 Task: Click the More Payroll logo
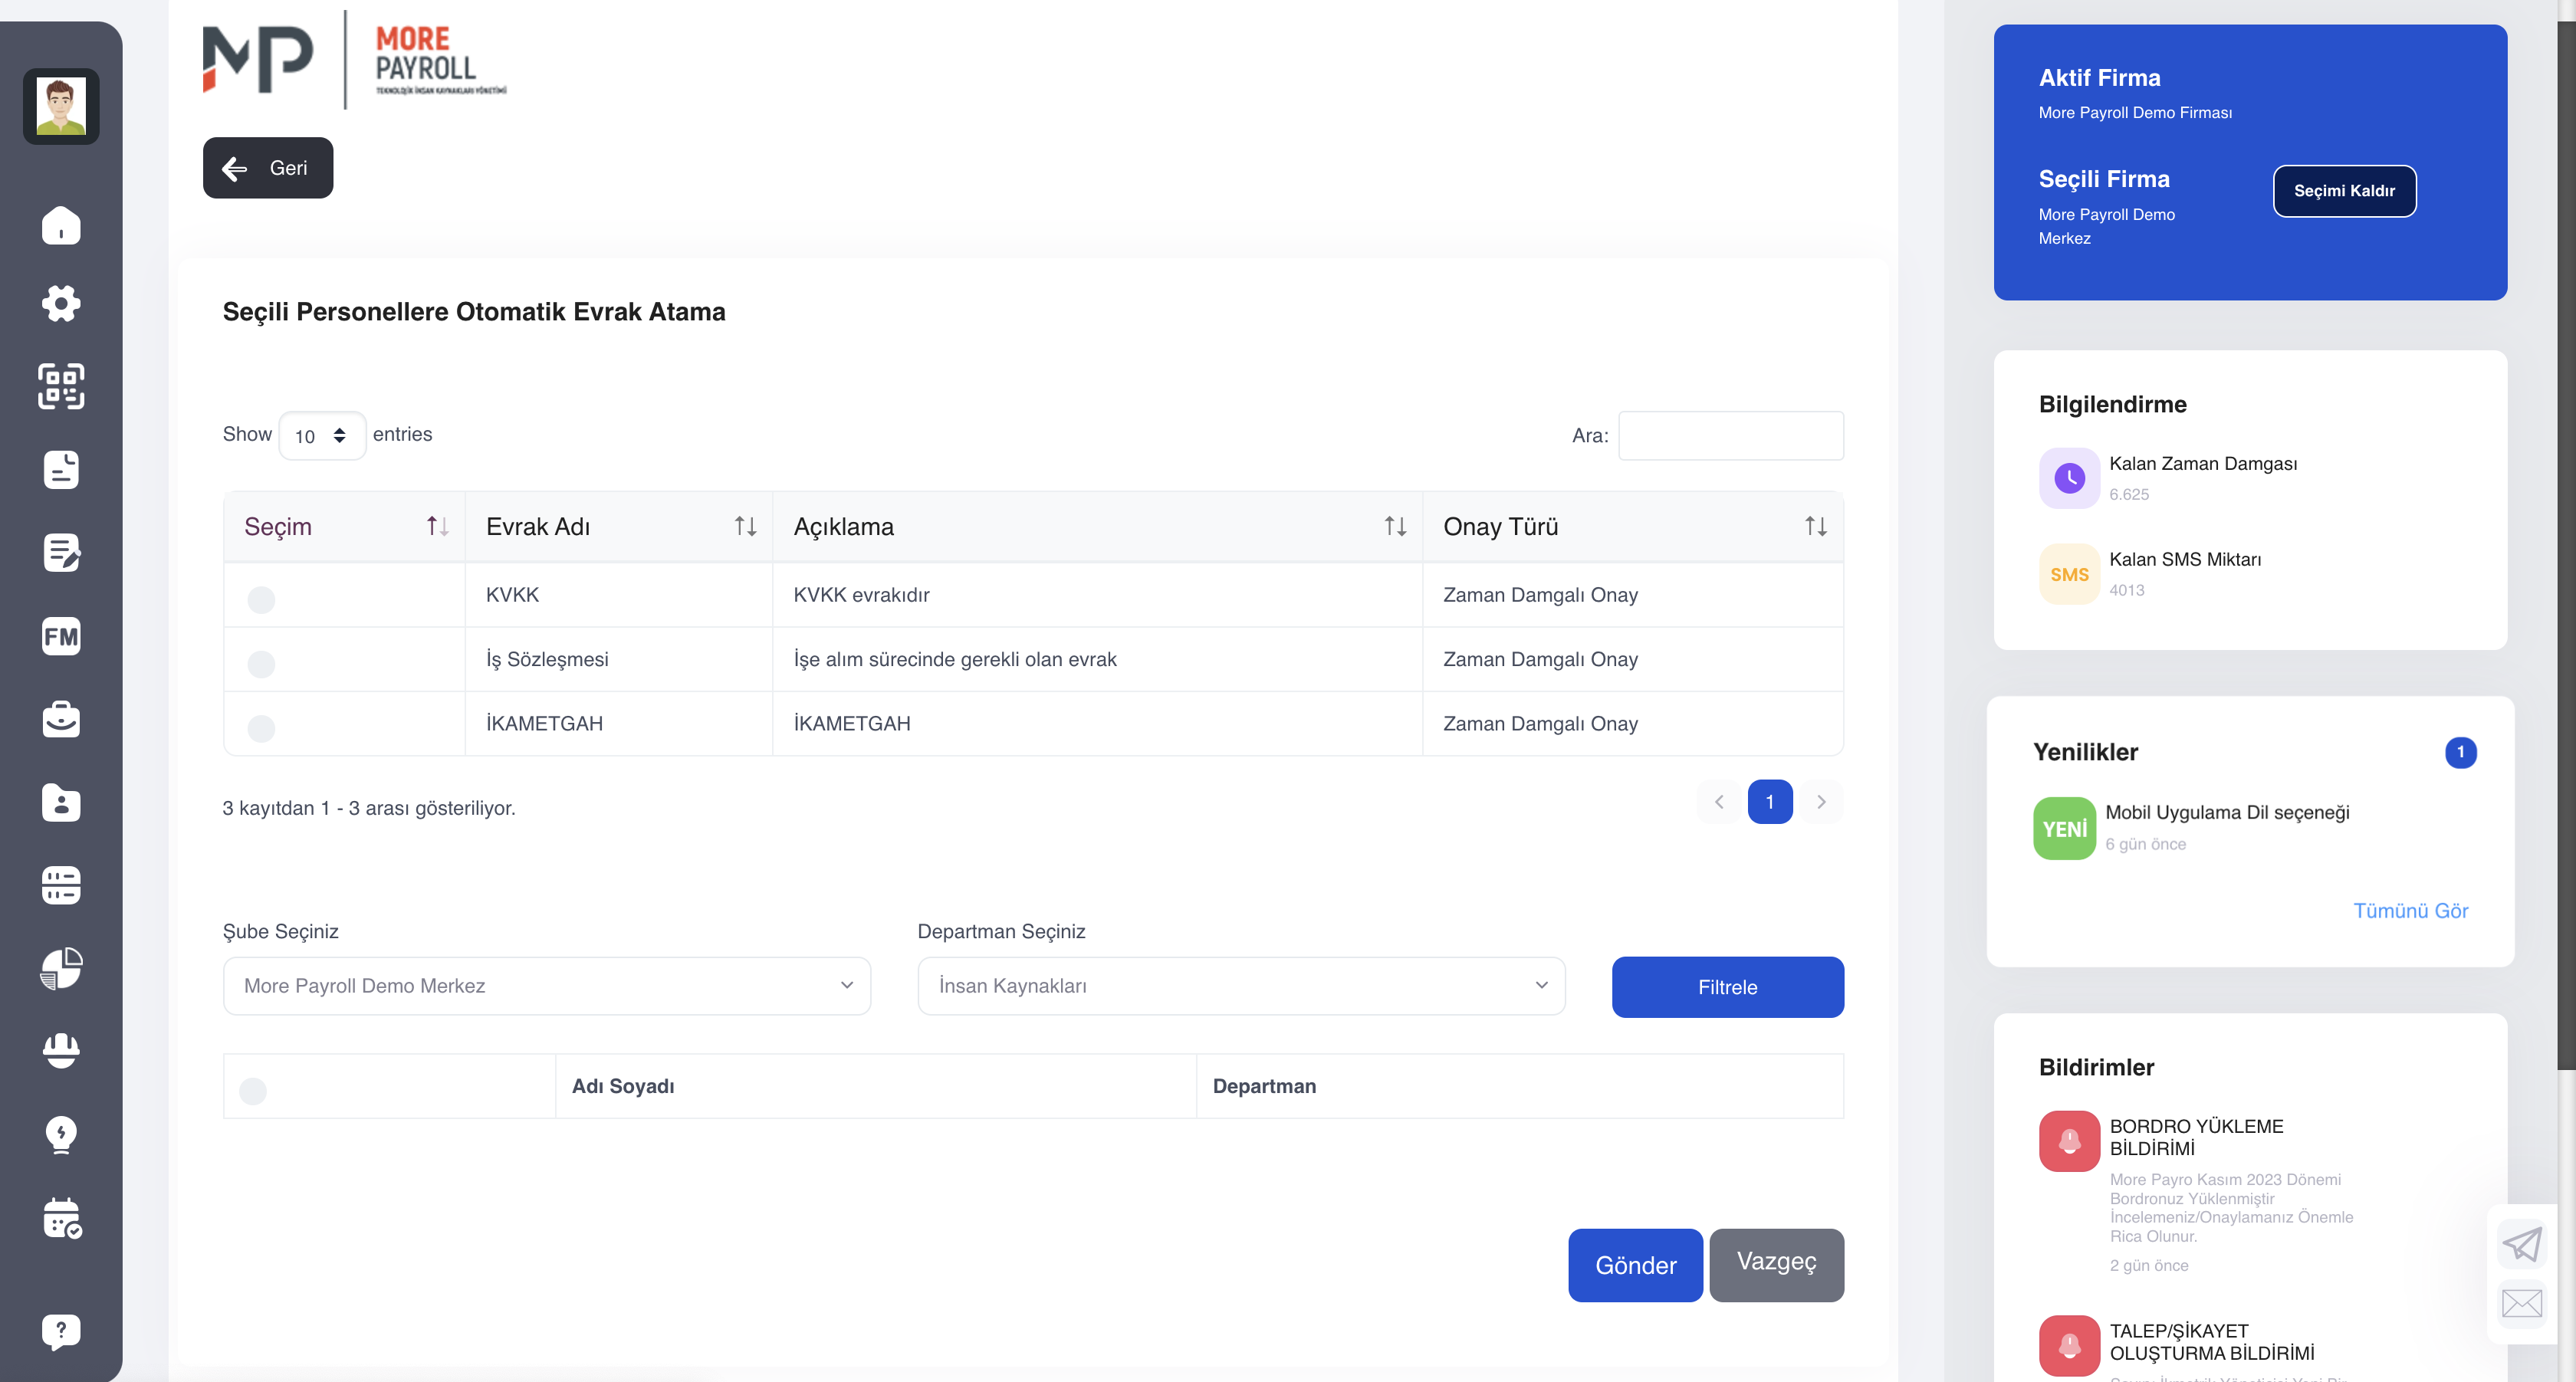[354, 60]
